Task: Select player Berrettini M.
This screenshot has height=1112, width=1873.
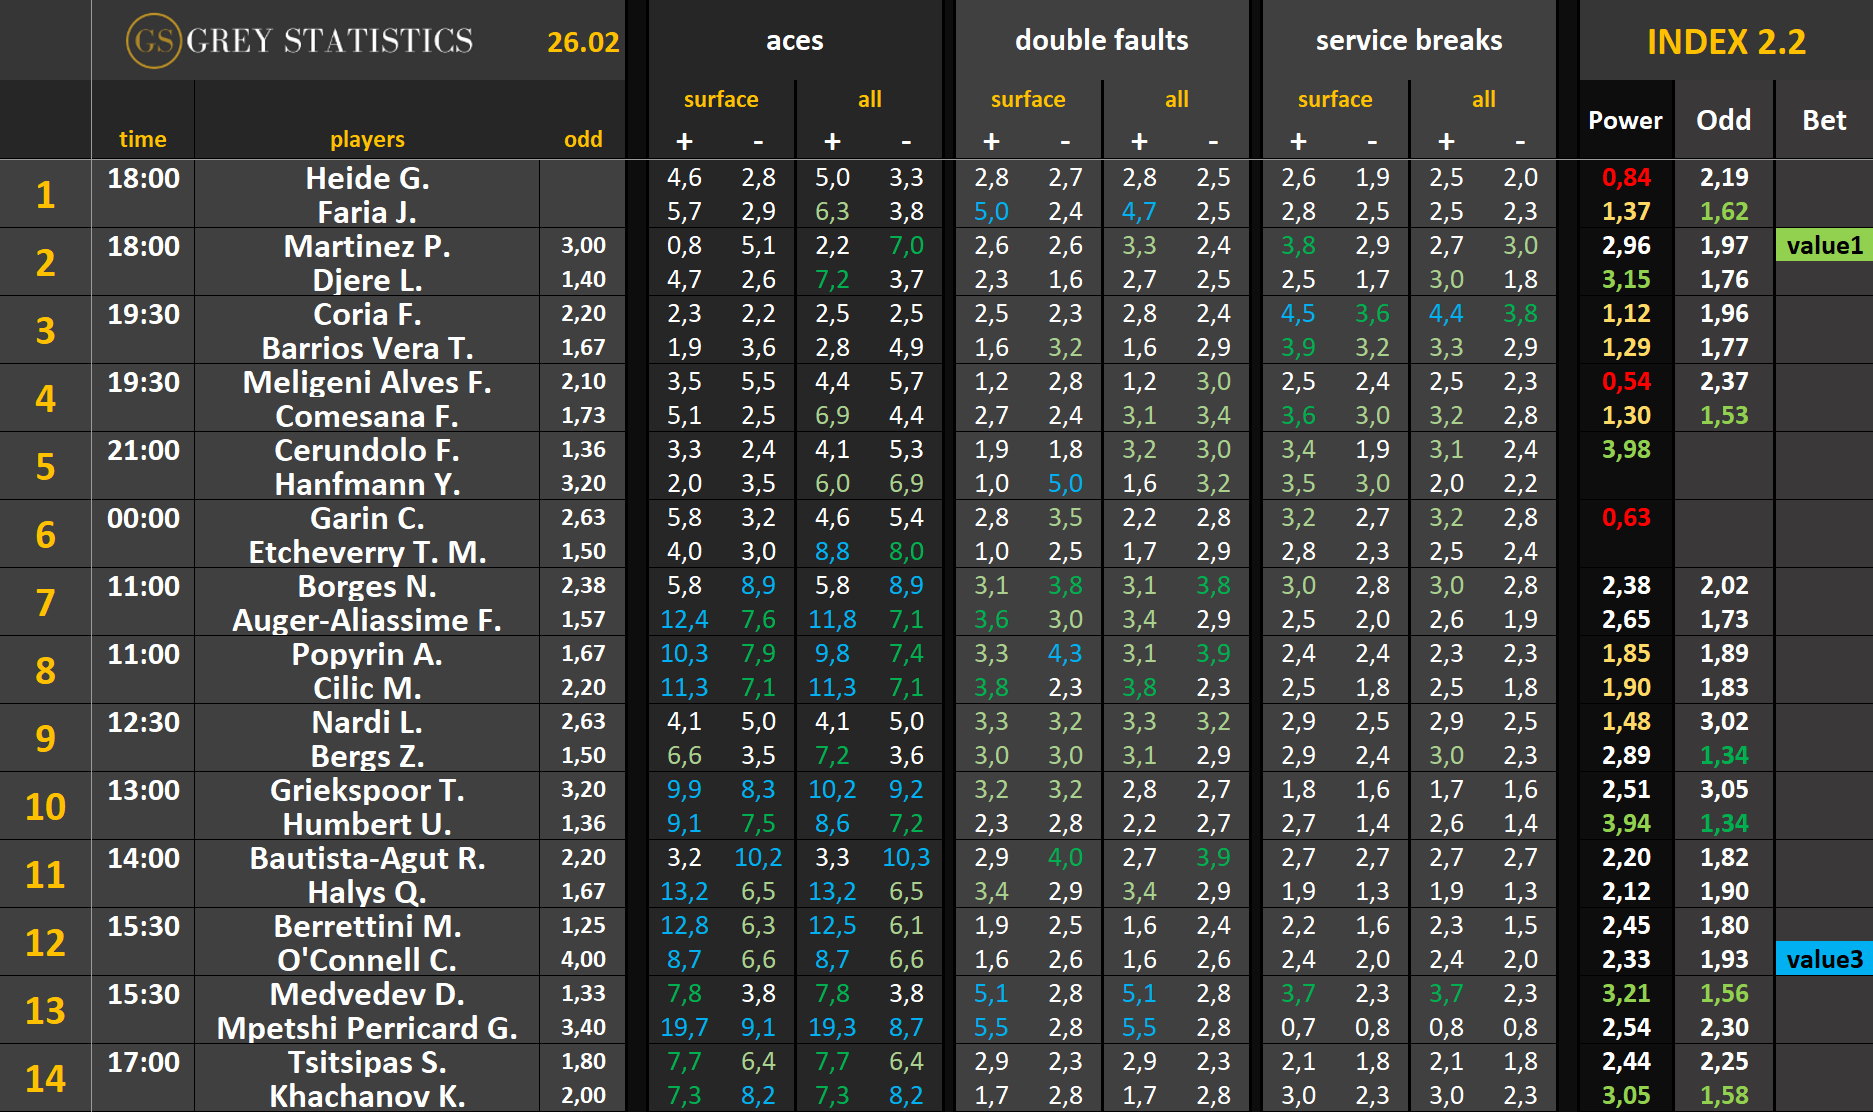Action: tap(367, 926)
